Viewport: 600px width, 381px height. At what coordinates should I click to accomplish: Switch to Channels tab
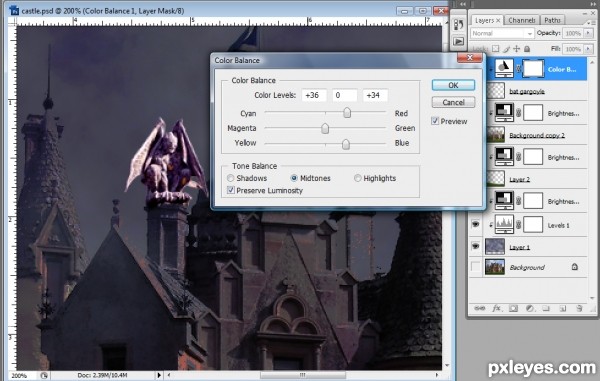522,20
